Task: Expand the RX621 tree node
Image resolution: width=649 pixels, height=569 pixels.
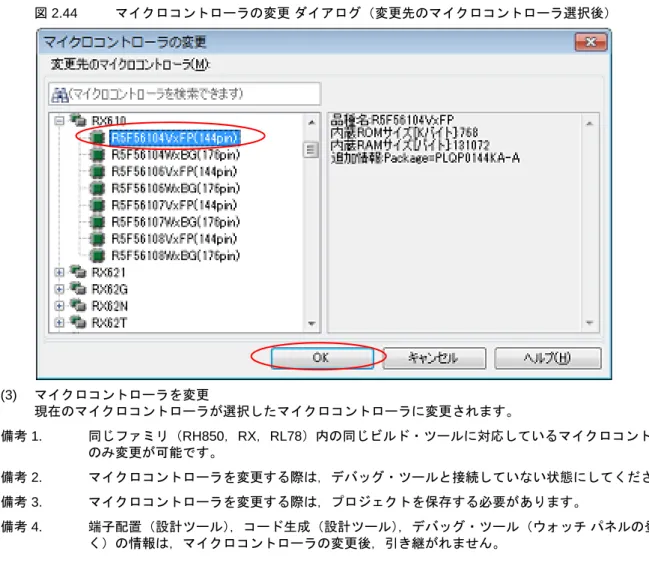Action: 59,272
